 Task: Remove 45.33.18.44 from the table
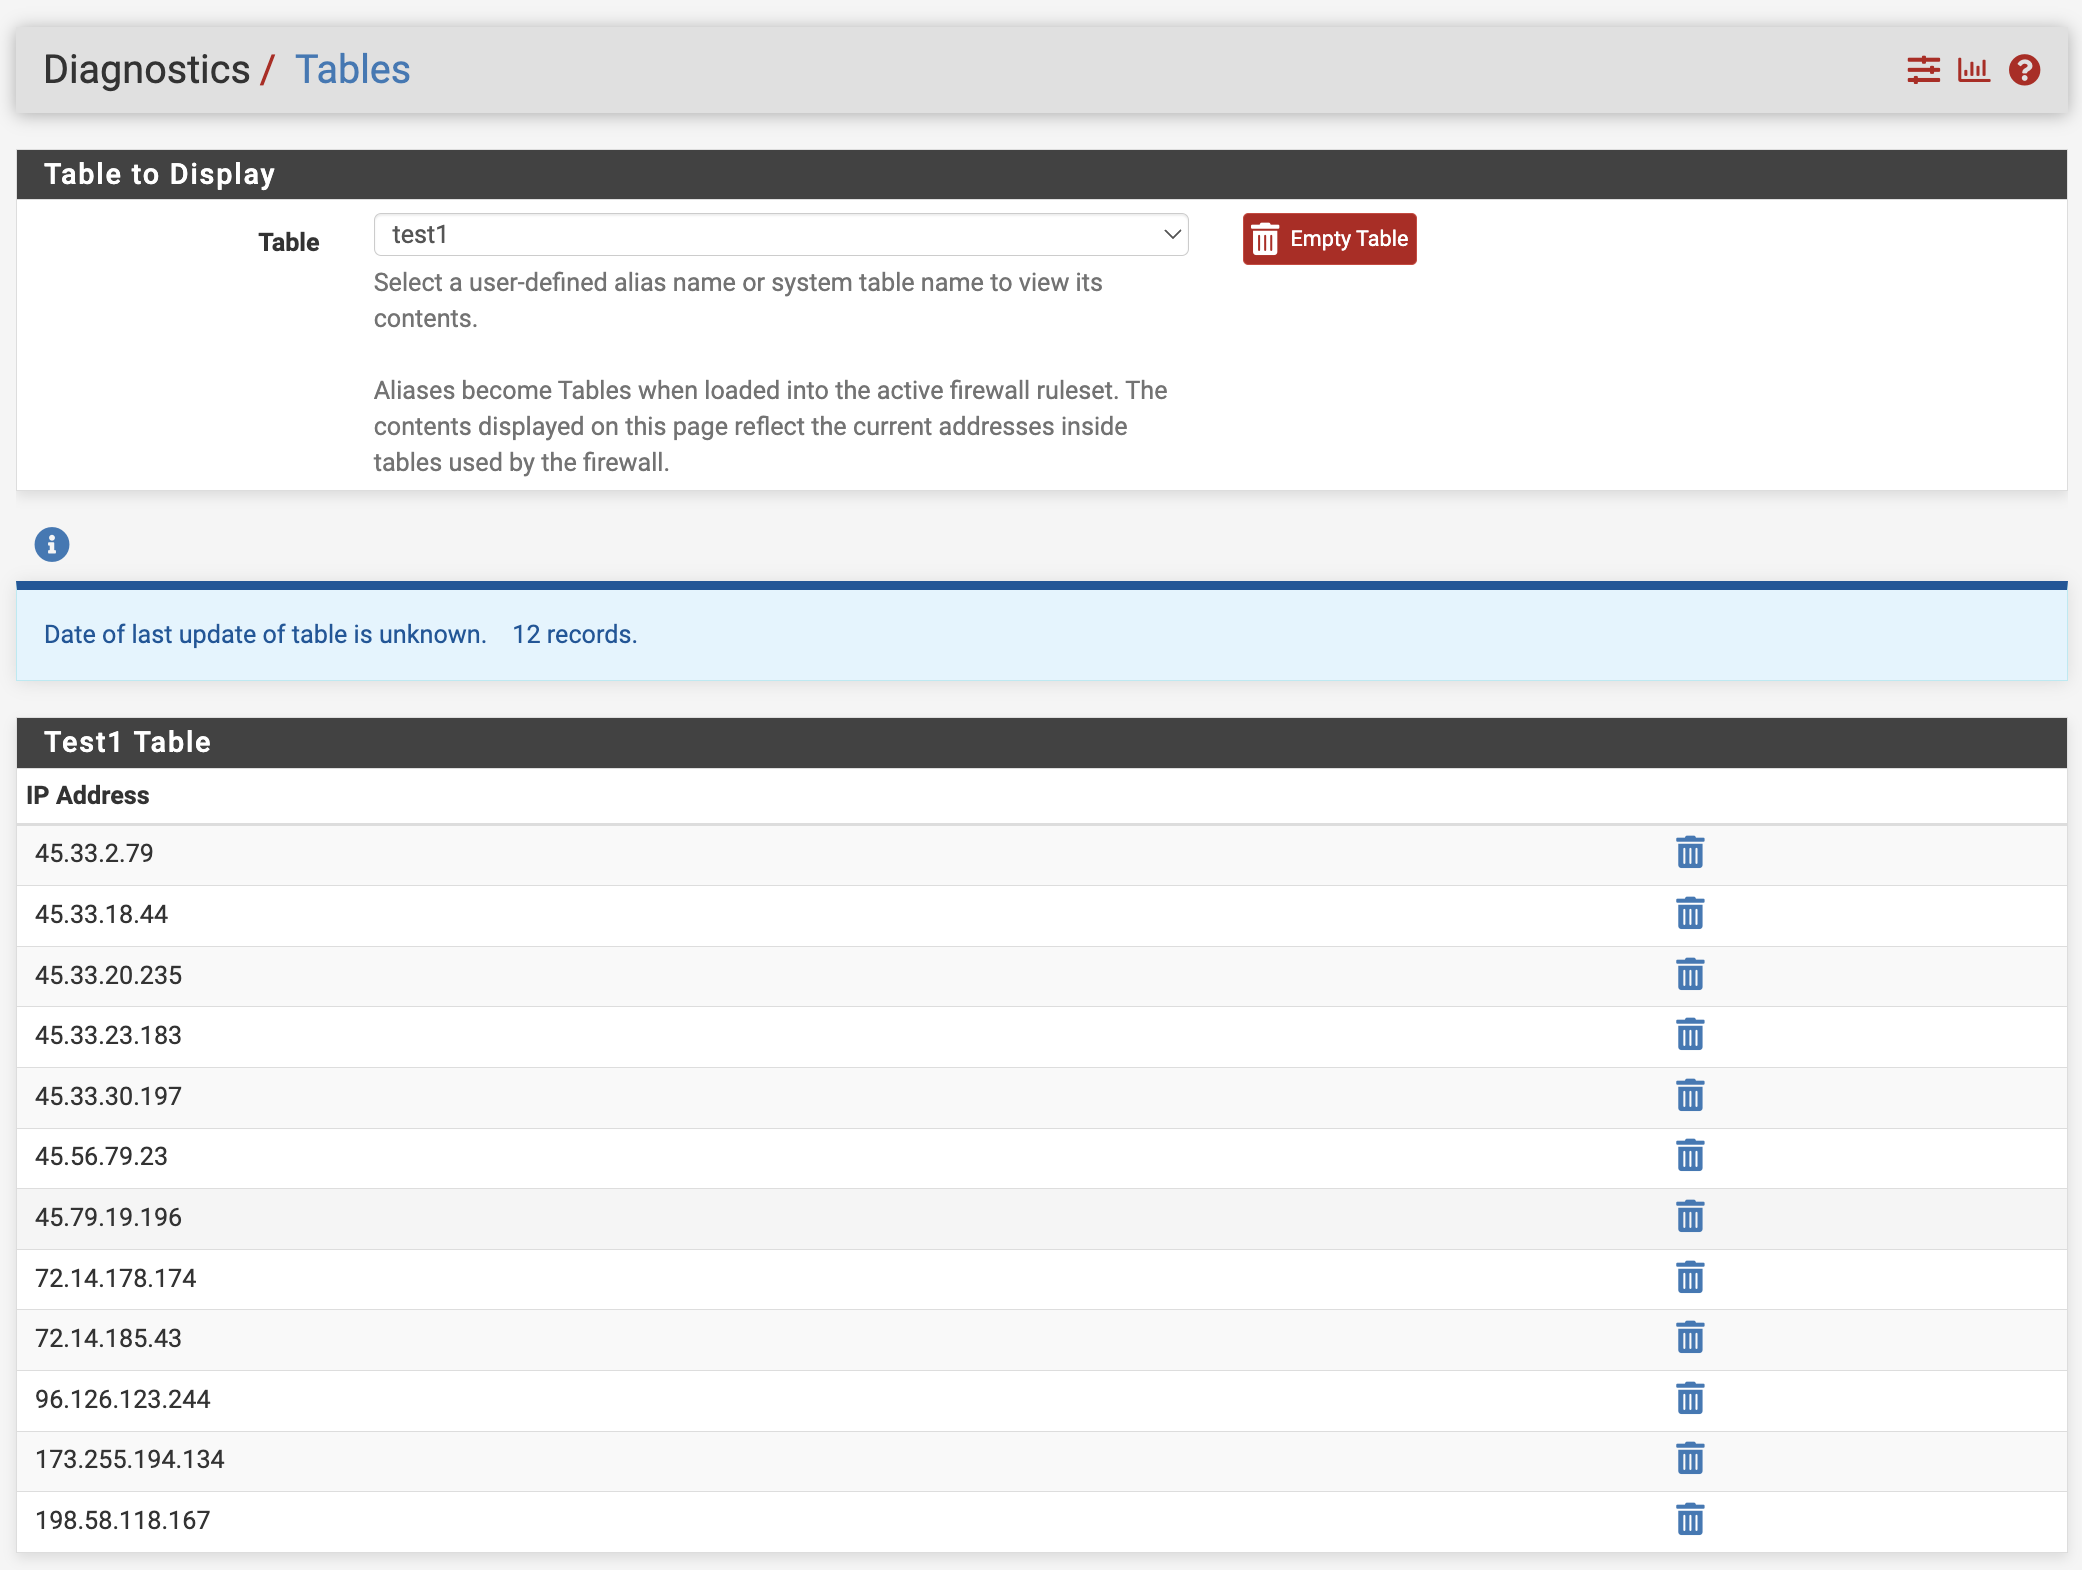click(1689, 914)
